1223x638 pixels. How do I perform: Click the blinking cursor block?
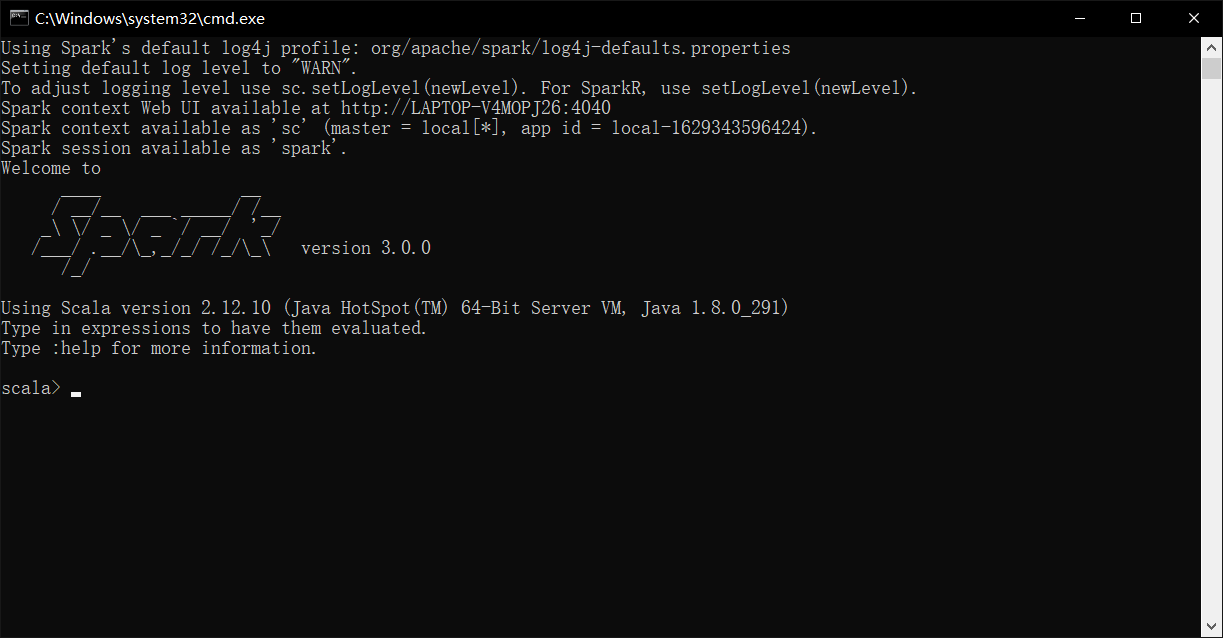tap(76, 393)
